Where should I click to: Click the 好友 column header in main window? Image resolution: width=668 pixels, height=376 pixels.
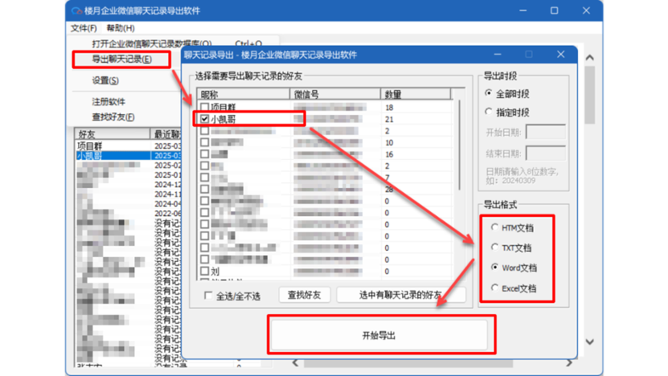[112, 134]
